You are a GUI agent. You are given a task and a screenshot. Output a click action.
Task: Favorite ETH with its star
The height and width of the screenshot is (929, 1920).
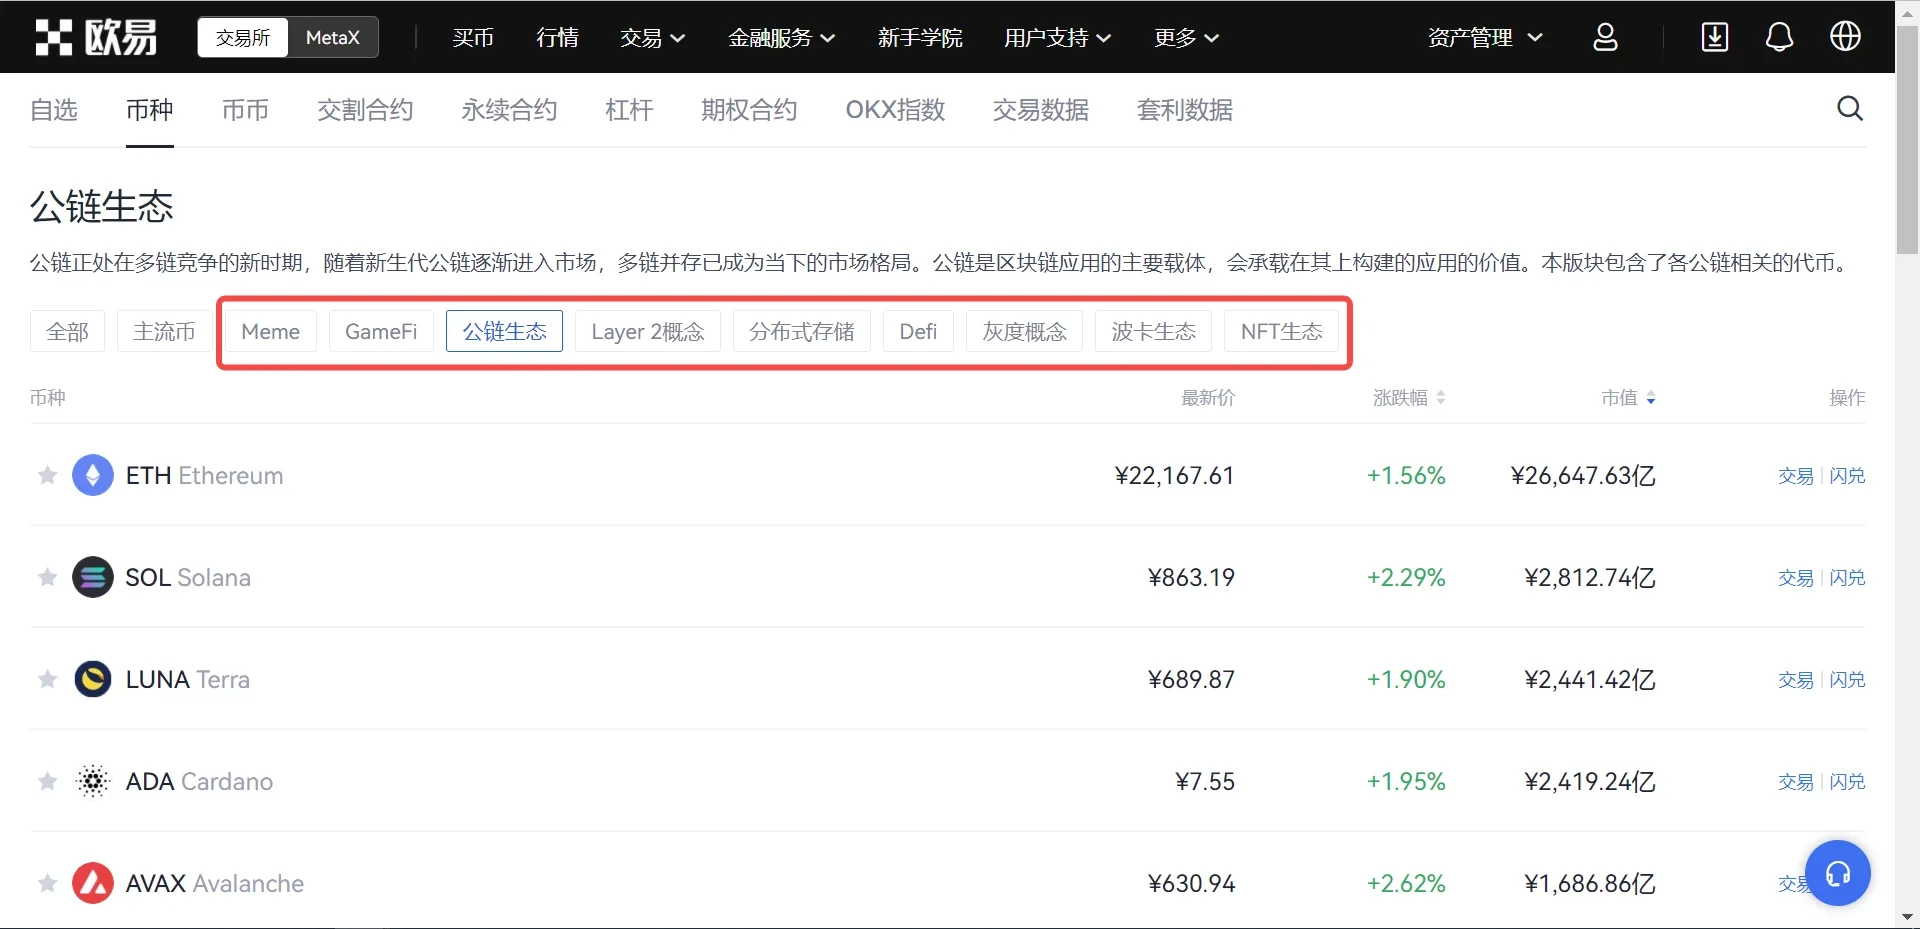pyautogui.click(x=46, y=475)
